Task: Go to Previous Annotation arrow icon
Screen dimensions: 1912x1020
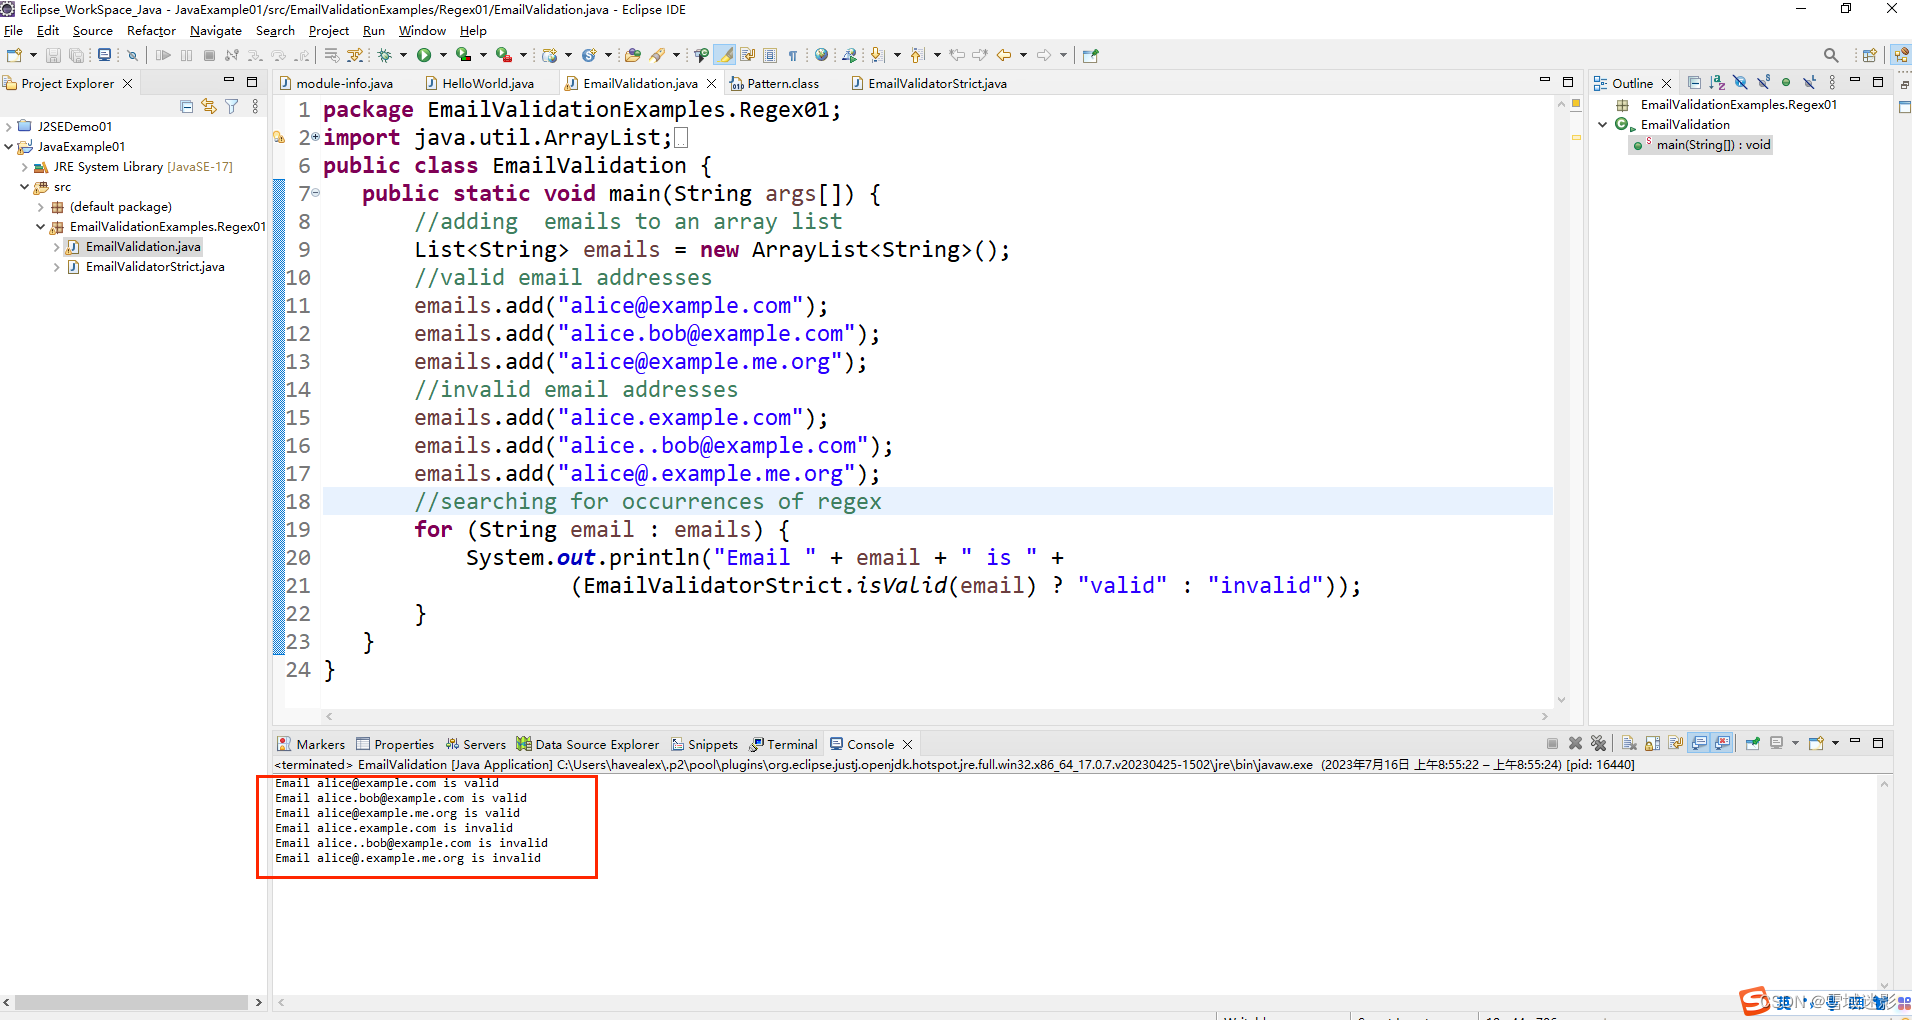Action: tap(917, 55)
